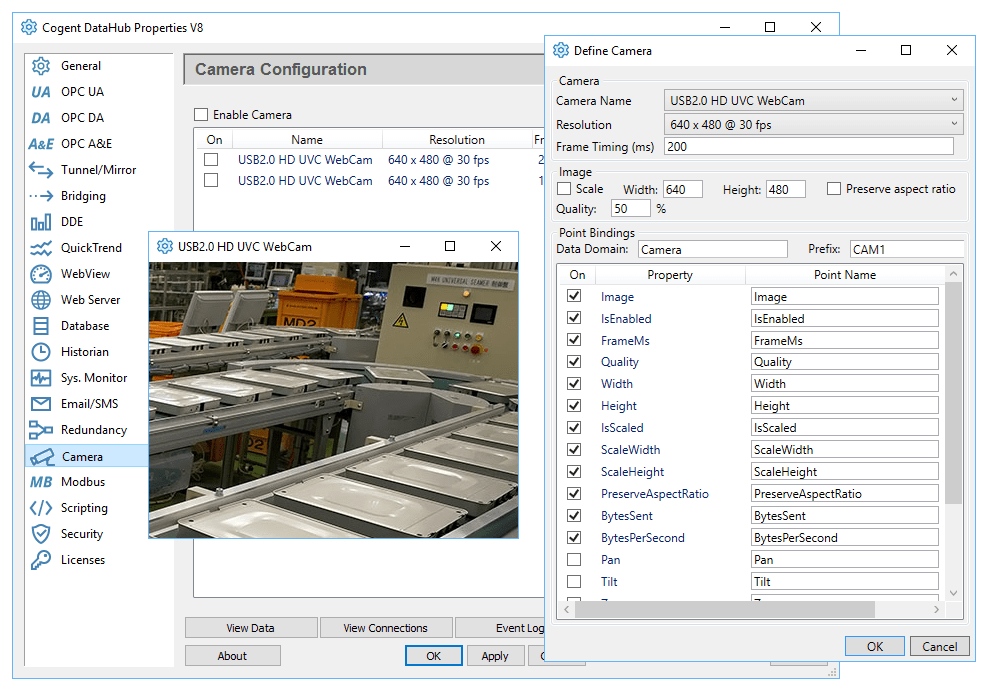Open the Resolution dropdown

[813, 125]
